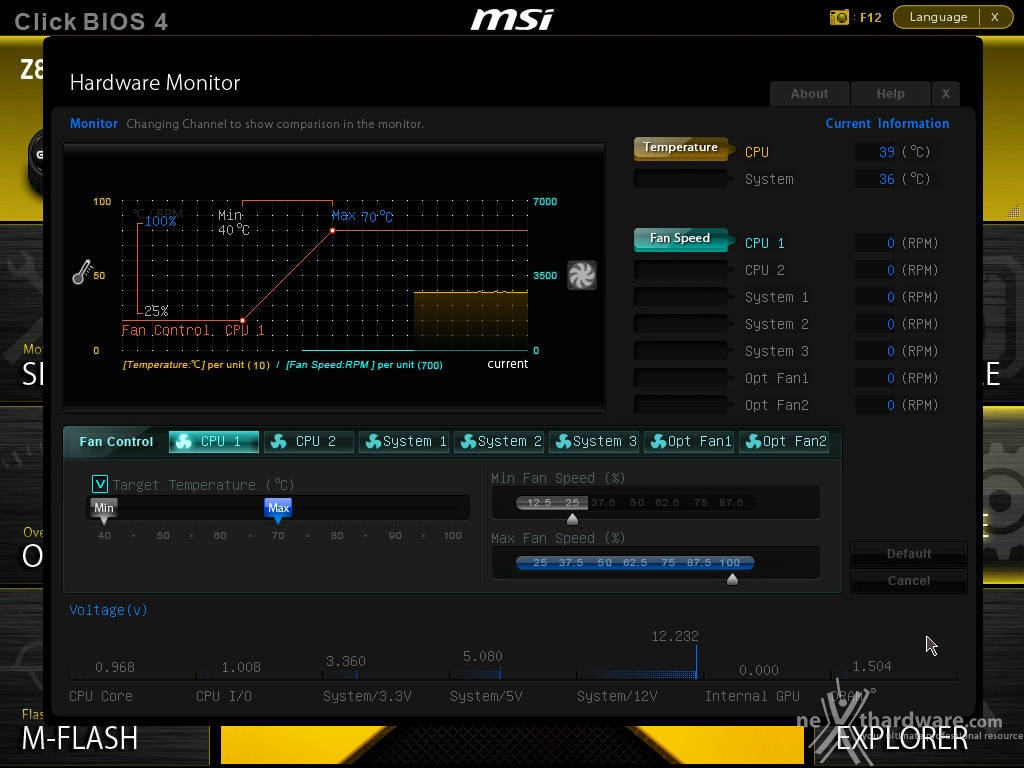
Task: Click the CPU temperature value 39
Action: [x=886, y=152]
